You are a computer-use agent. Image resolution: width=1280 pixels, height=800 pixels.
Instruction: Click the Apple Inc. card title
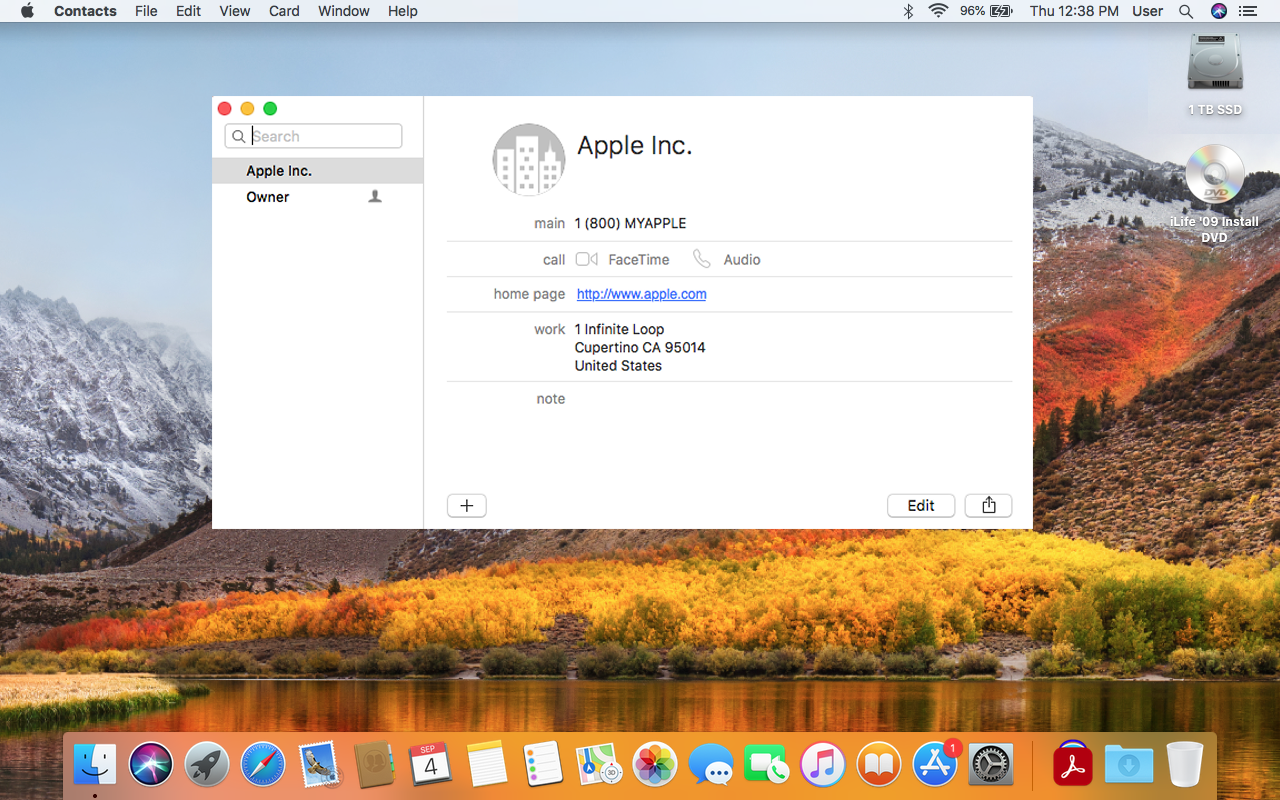[x=635, y=146]
